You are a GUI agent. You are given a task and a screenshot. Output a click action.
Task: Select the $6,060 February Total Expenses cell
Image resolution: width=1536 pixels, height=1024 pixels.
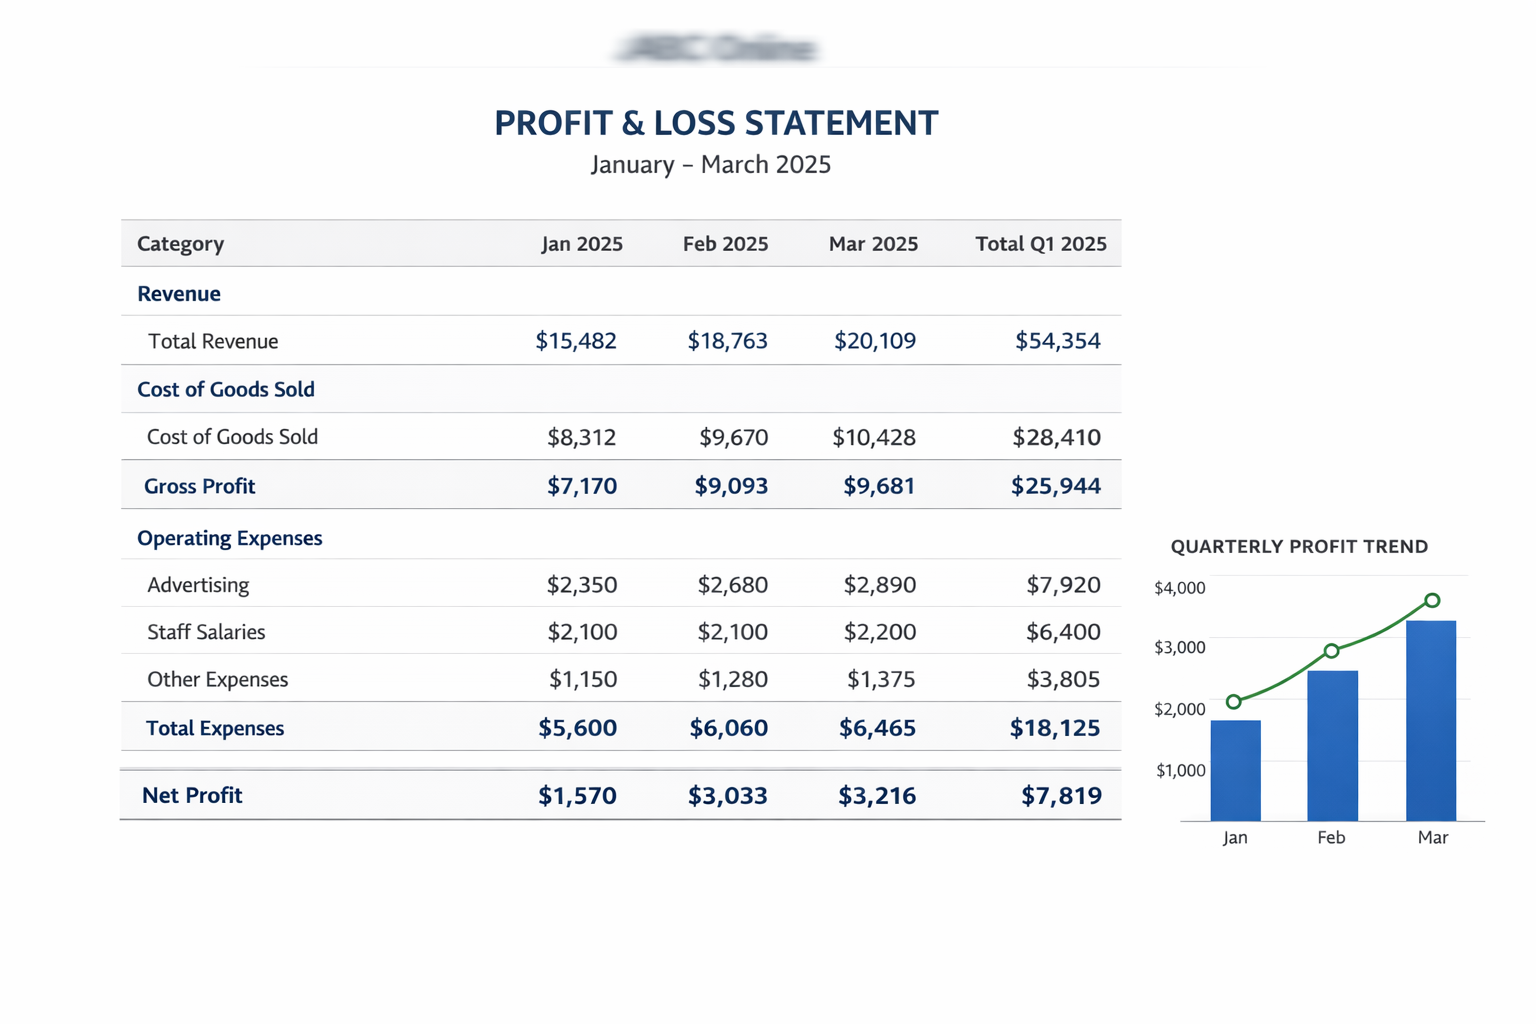[728, 728]
